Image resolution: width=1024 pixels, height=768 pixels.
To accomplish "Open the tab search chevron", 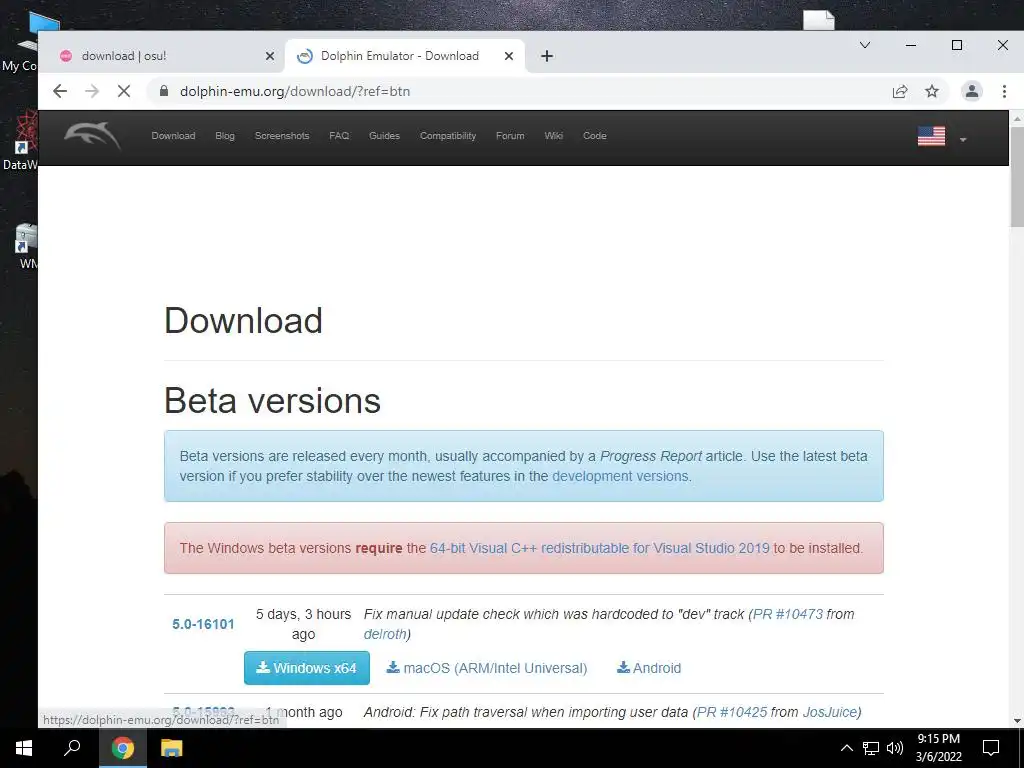I will coord(865,45).
